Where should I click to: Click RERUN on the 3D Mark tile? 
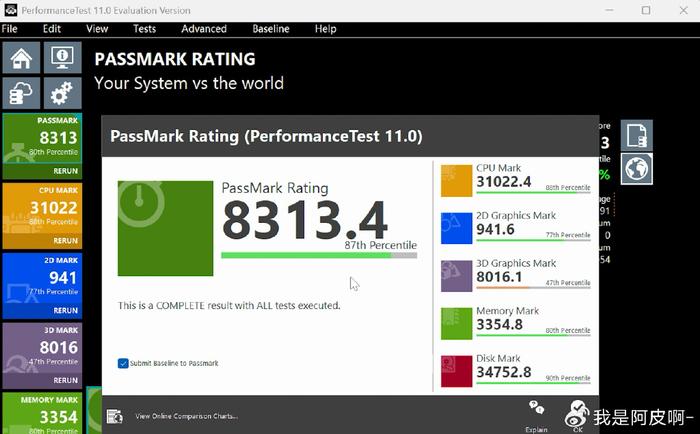[x=66, y=380]
